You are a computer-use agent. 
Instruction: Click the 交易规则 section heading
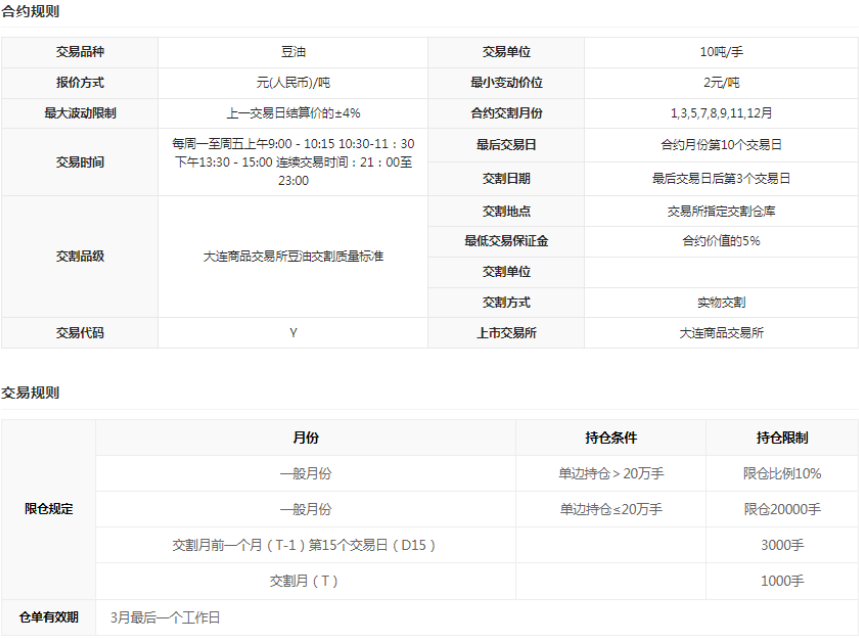click(x=30, y=393)
